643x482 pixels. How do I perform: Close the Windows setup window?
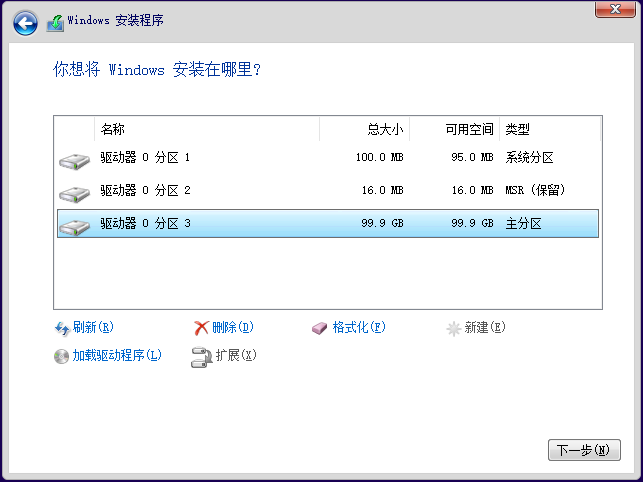tap(615, 9)
